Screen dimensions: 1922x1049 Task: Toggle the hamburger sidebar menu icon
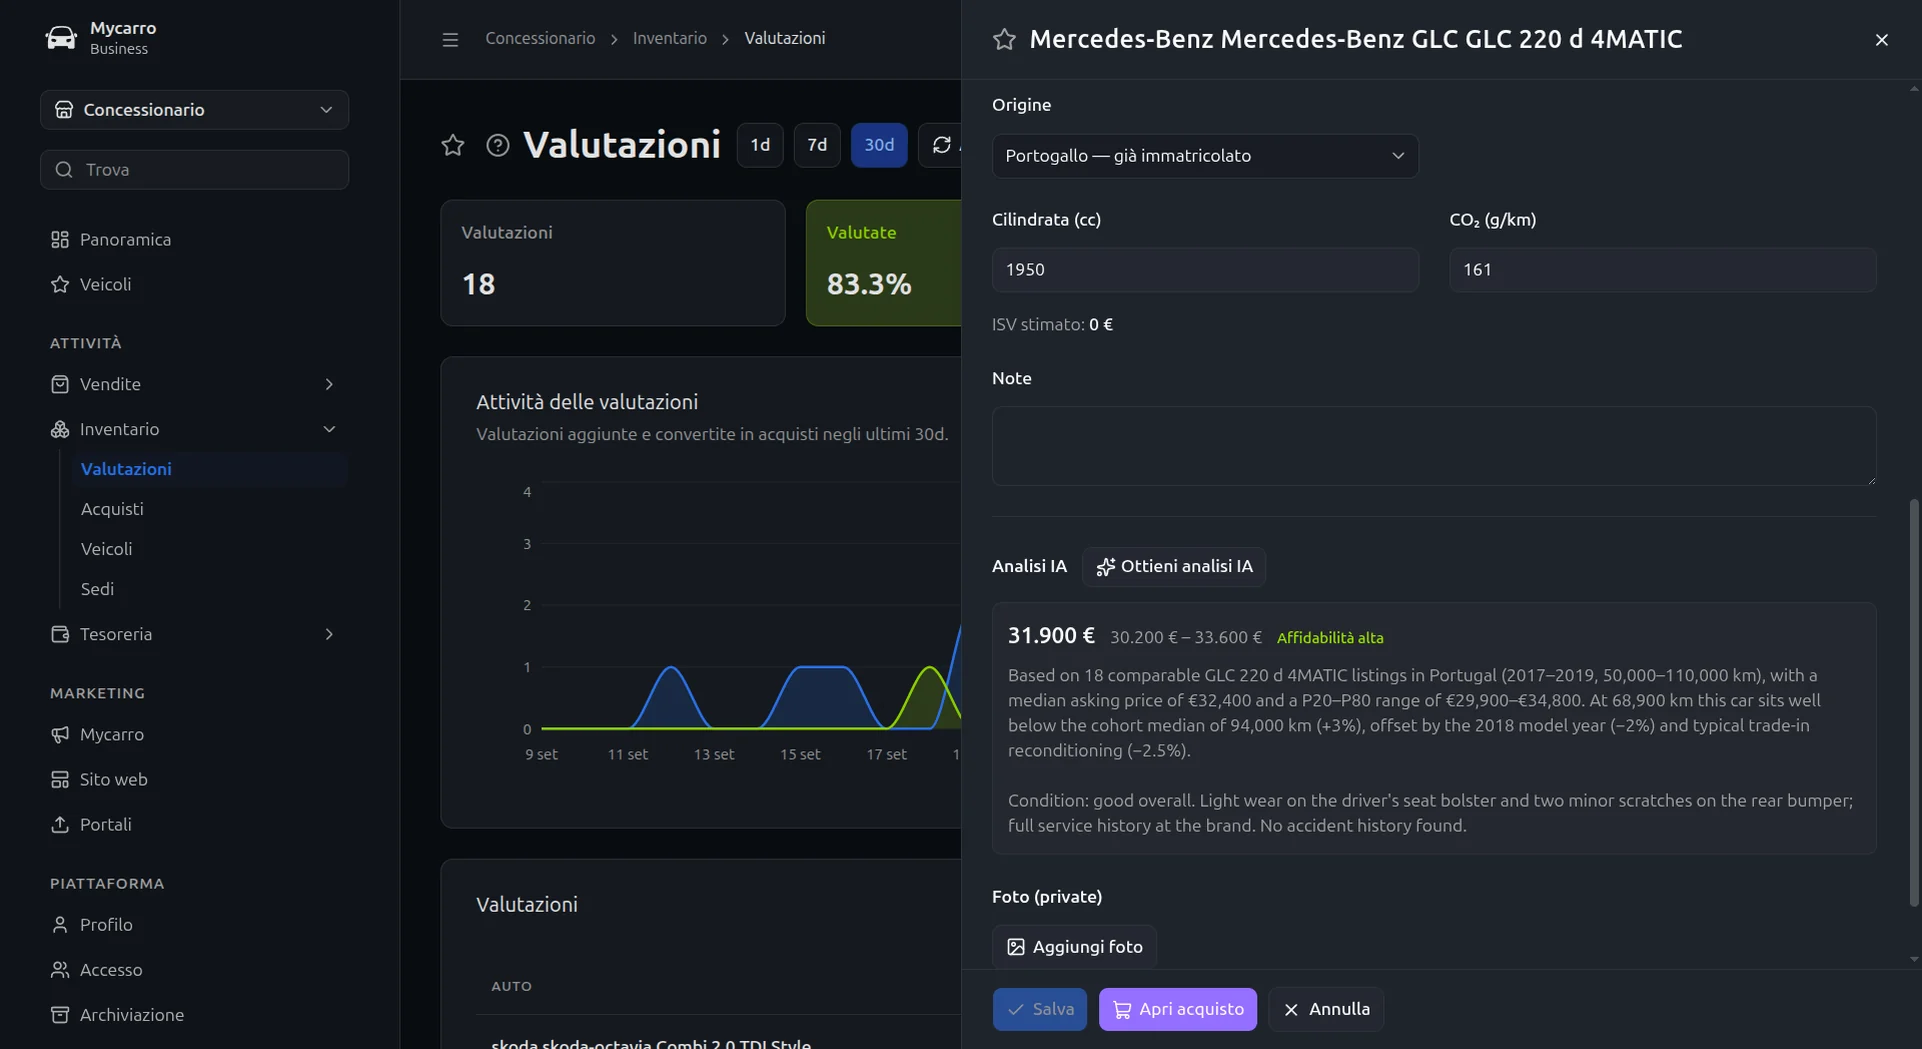(450, 39)
